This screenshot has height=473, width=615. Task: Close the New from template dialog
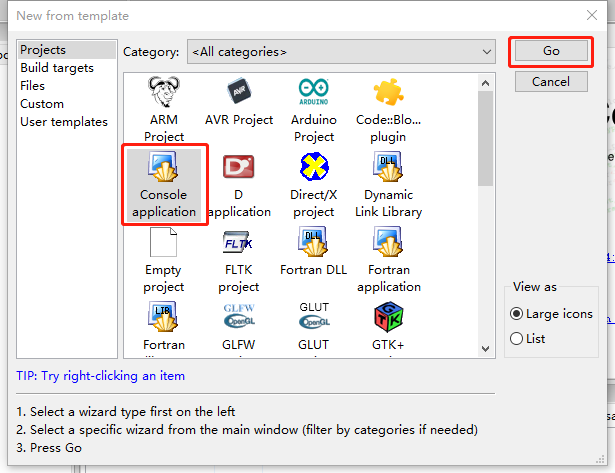(592, 15)
